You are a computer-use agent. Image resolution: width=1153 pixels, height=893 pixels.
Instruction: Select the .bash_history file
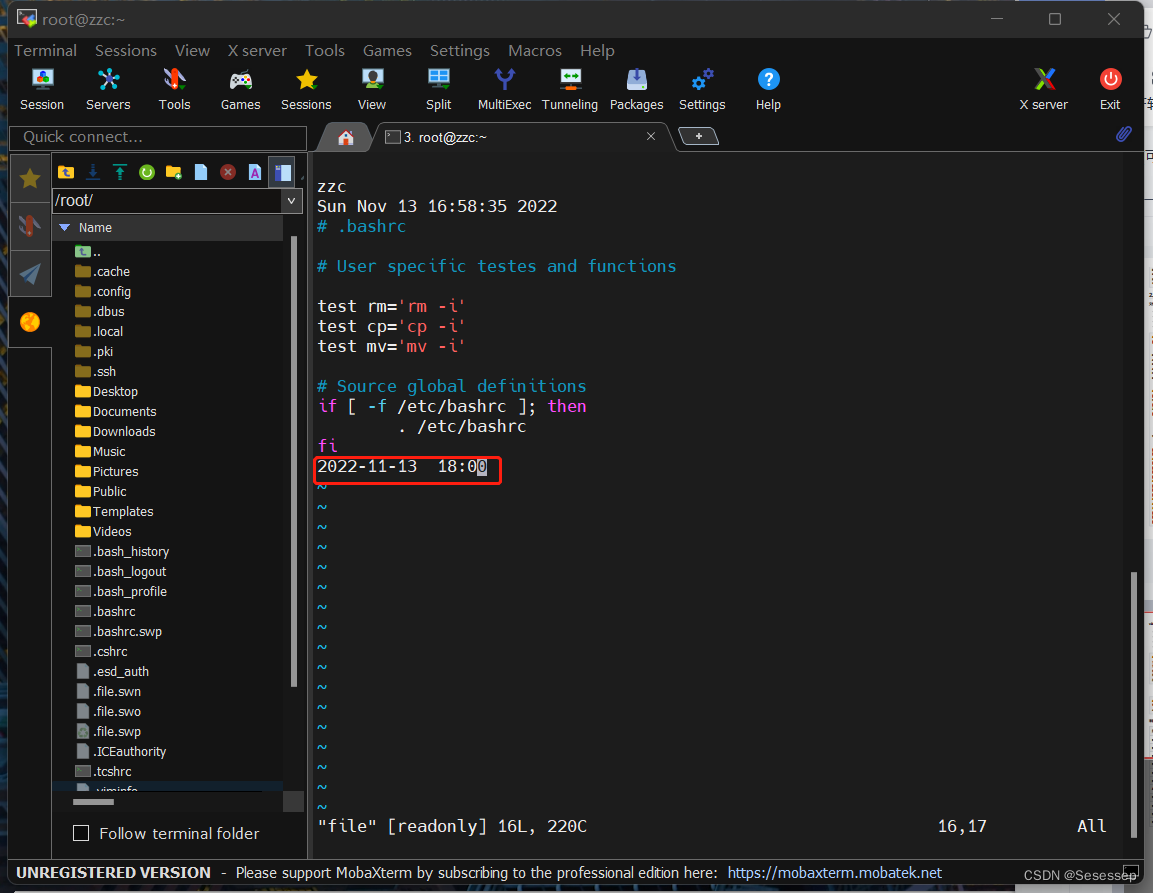122,551
